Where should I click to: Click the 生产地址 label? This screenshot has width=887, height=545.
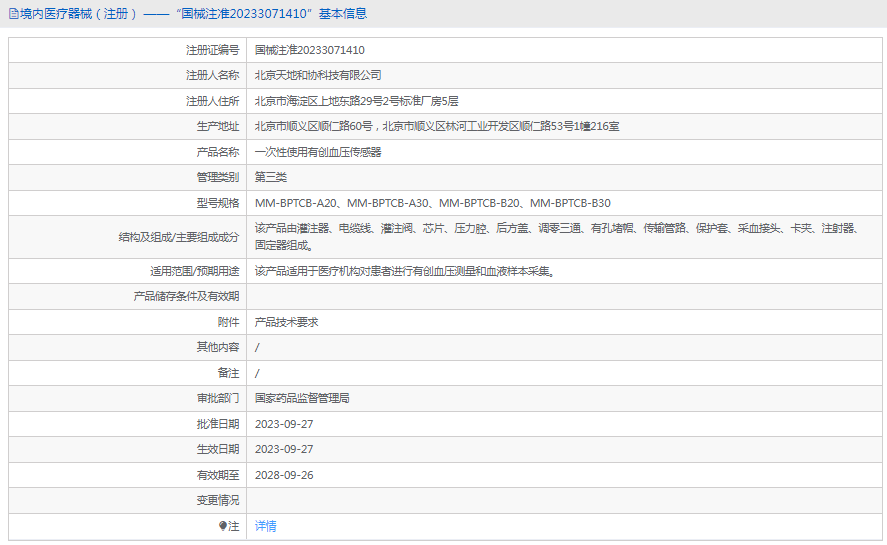(218, 126)
